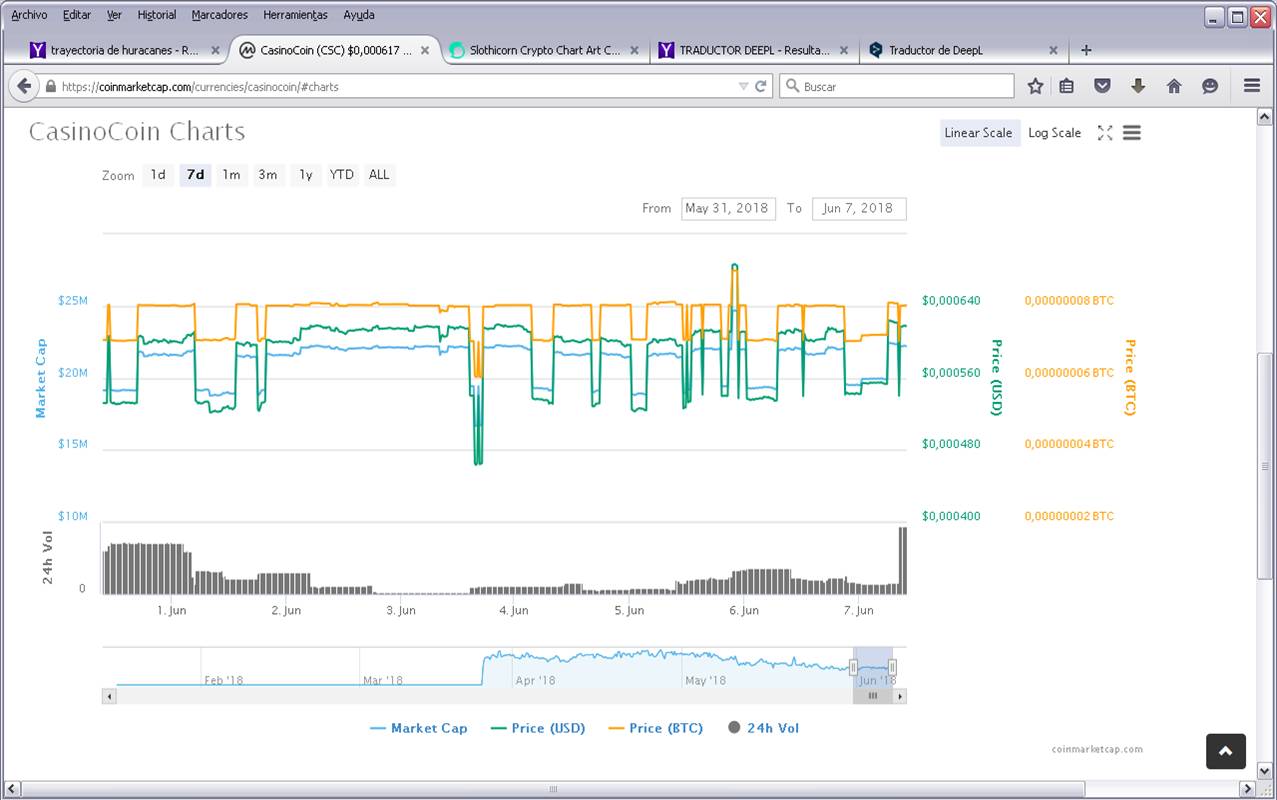The image size is (1277, 800).
Task: Open the downloads arrow icon
Action: (x=1138, y=86)
